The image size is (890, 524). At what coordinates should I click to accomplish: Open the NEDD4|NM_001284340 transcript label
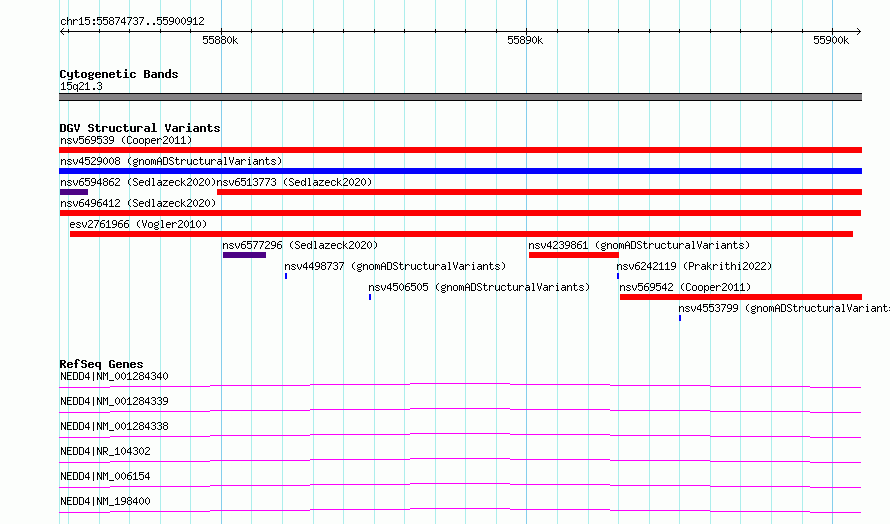(114, 376)
